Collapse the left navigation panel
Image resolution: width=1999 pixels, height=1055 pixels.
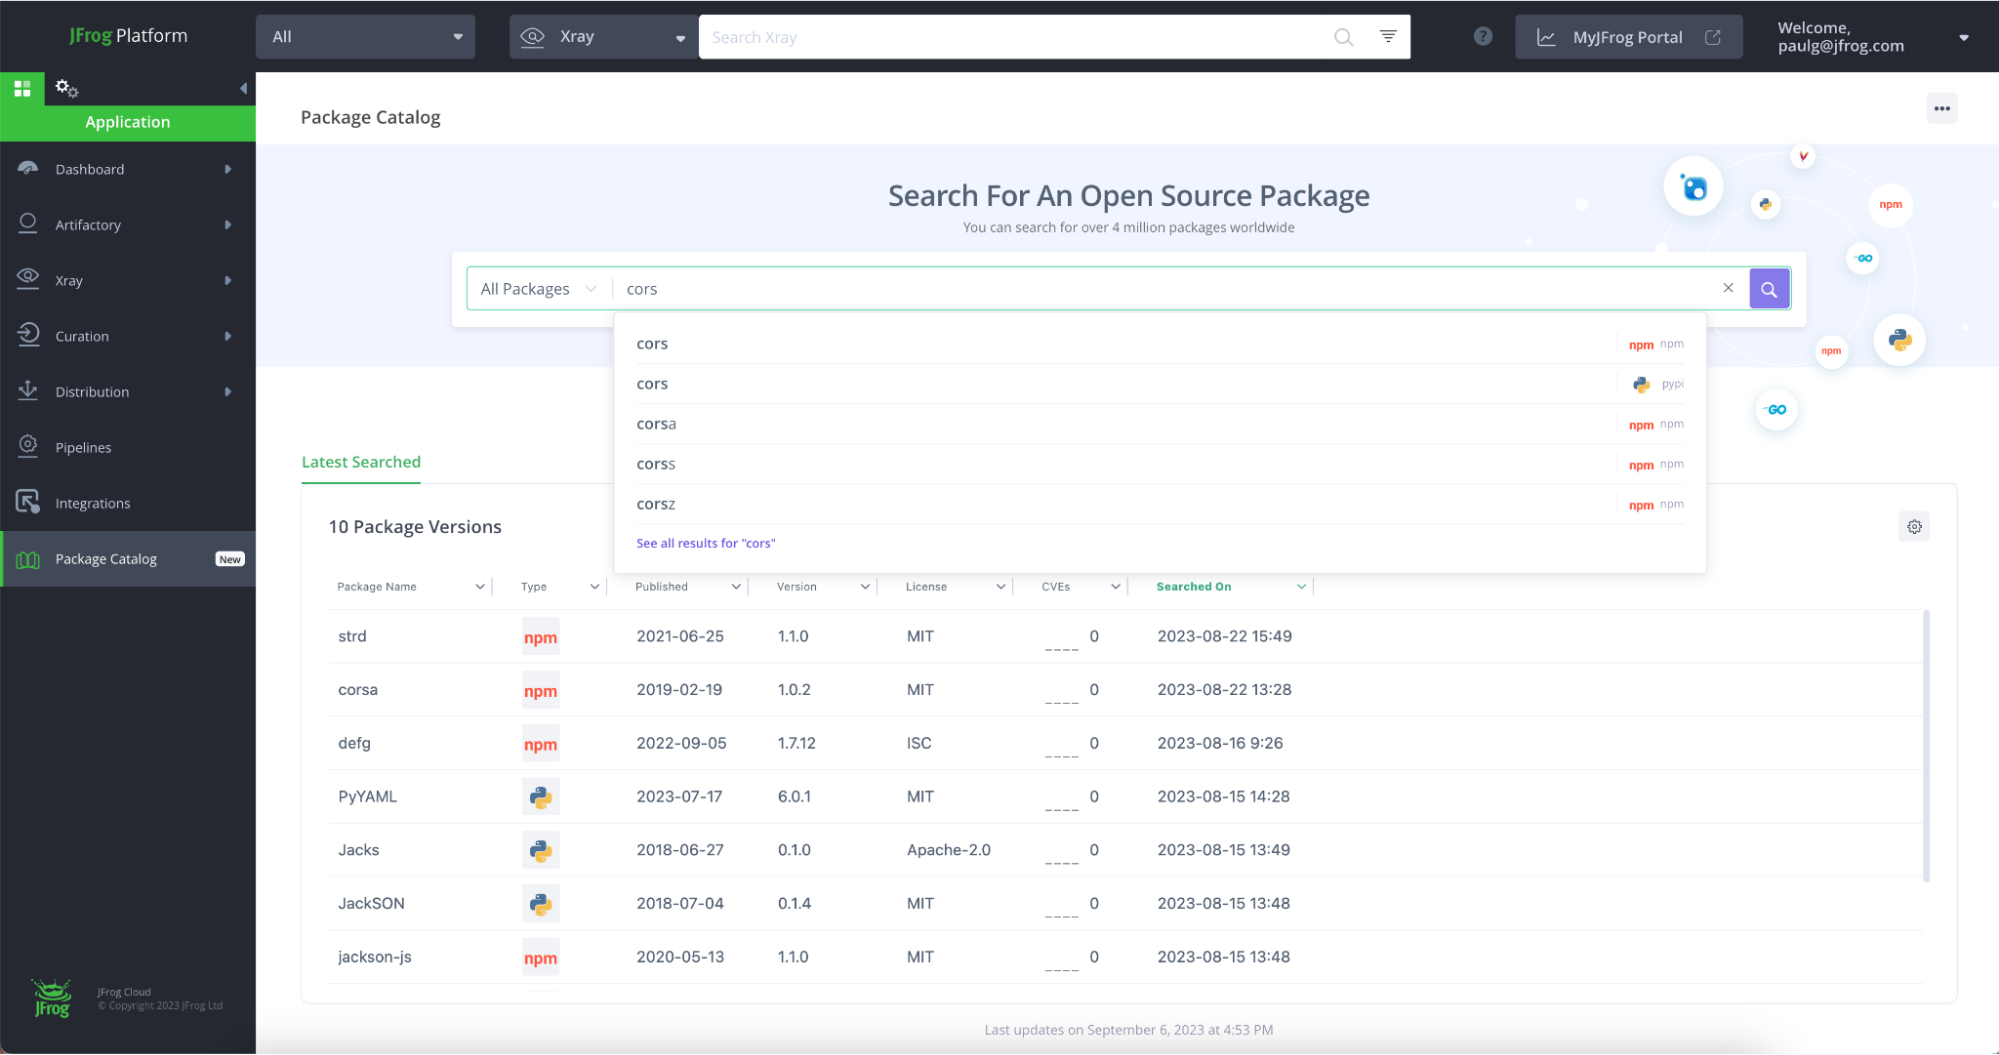(x=242, y=88)
